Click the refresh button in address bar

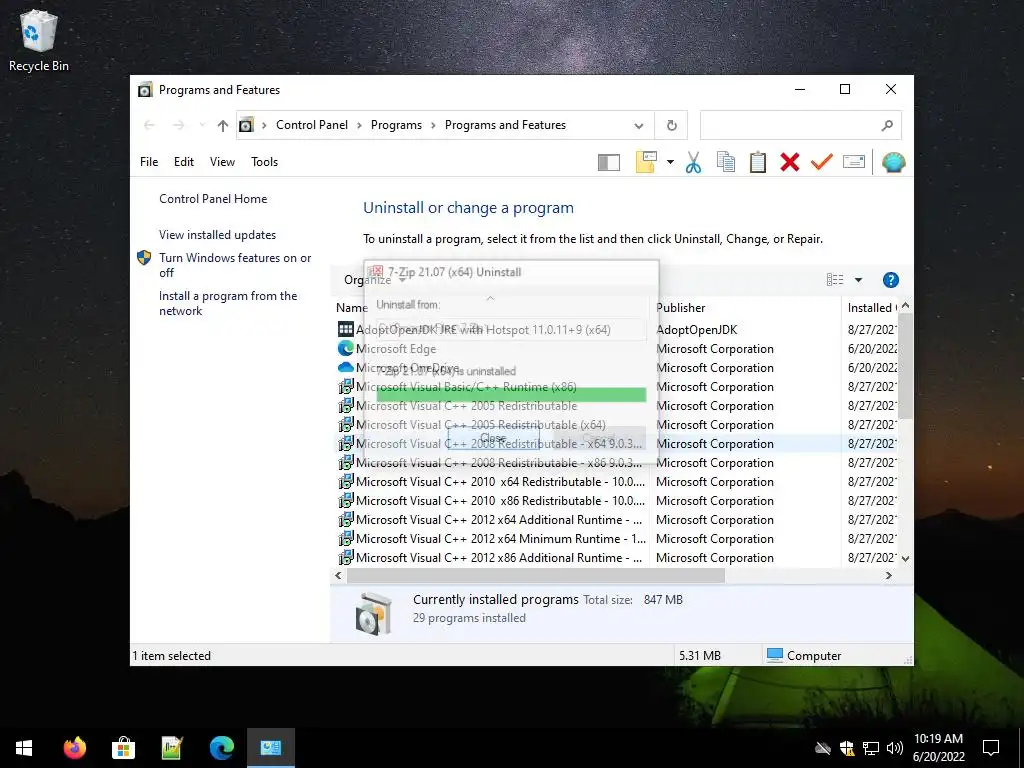click(671, 125)
